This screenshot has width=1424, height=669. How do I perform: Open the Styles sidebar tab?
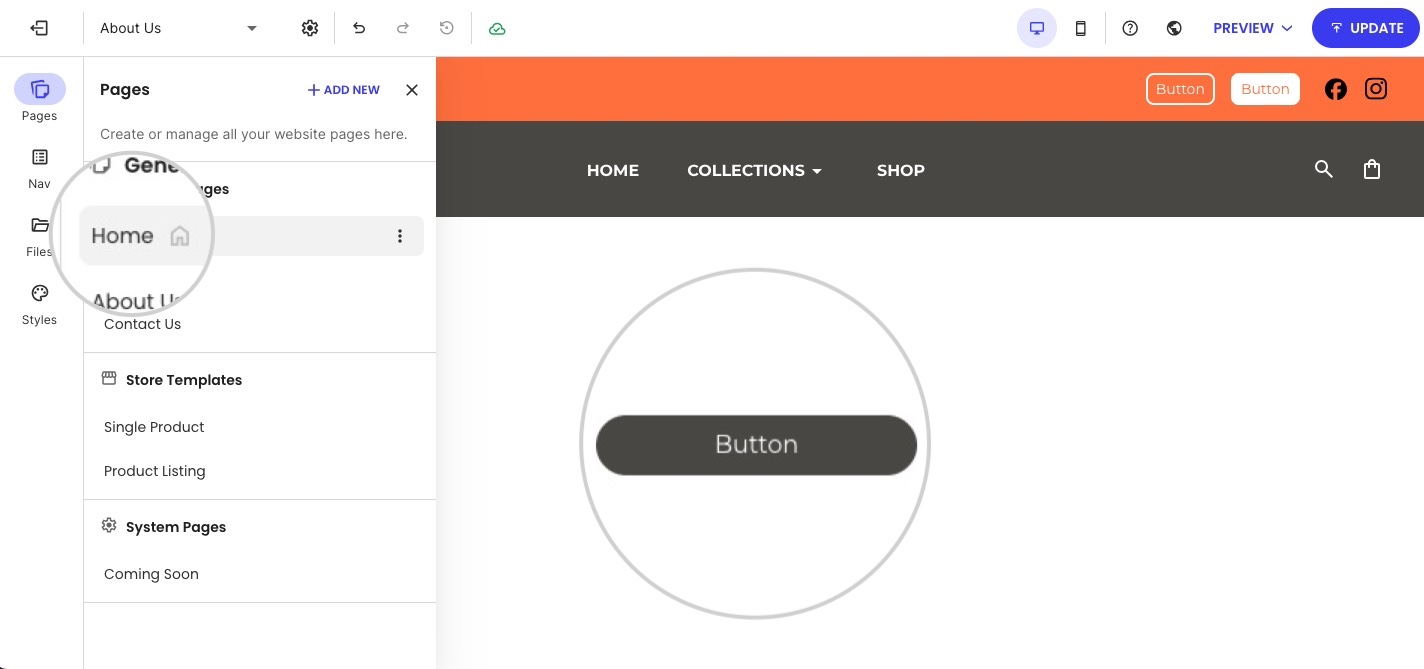point(40,304)
